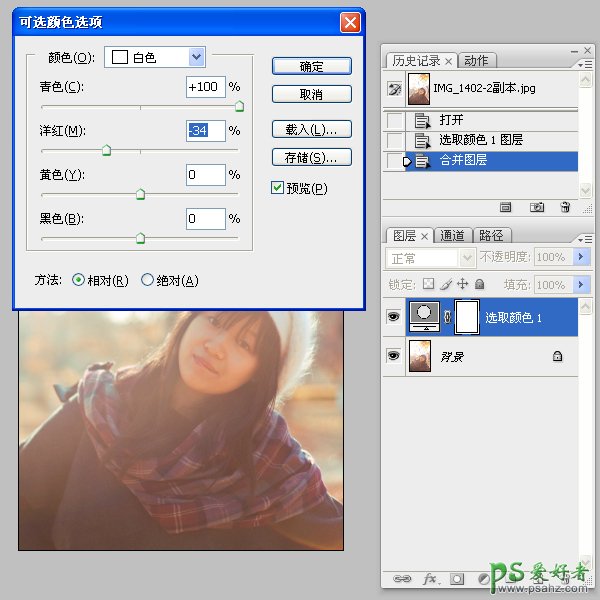Screen dimensions: 600x600
Task: Hide the 背景 layer with eye icon
Action: tap(393, 355)
